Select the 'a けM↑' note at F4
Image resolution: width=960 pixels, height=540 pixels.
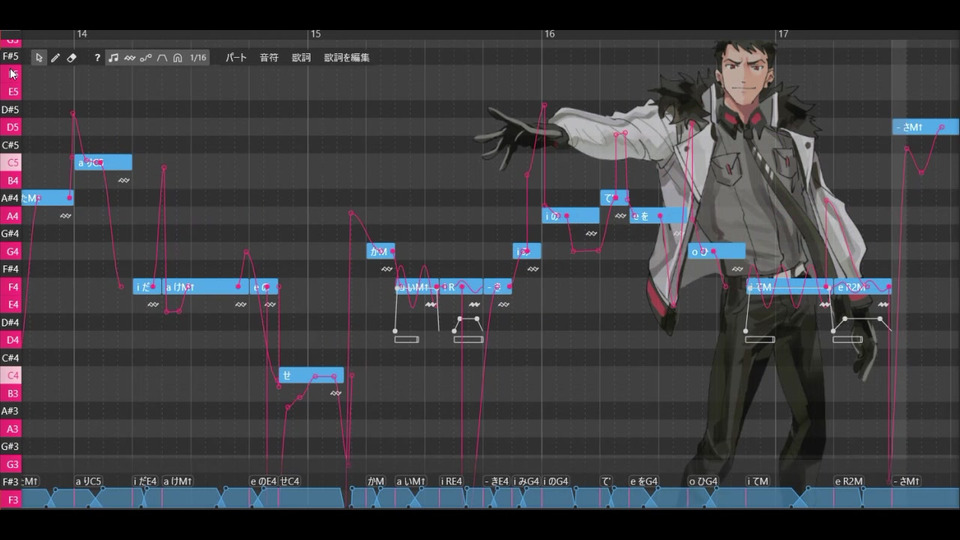(x=205, y=287)
